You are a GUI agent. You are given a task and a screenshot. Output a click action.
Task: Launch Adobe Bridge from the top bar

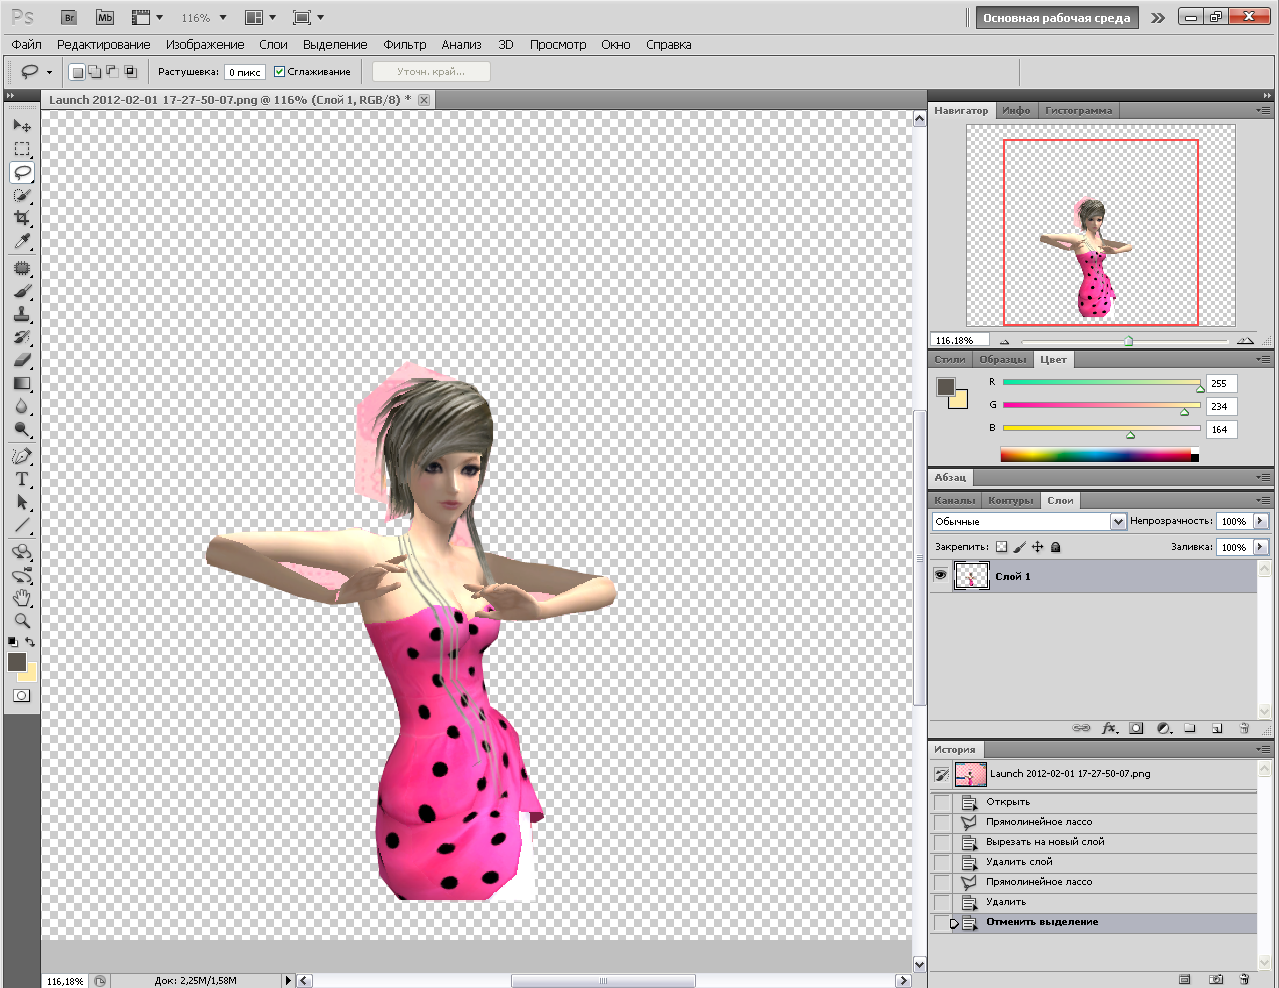pyautogui.click(x=69, y=18)
